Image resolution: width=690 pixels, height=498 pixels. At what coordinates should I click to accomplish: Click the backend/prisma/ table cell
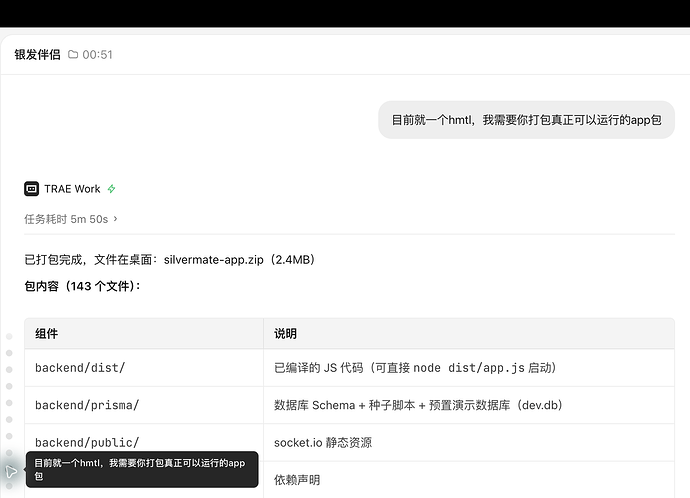pos(144,405)
